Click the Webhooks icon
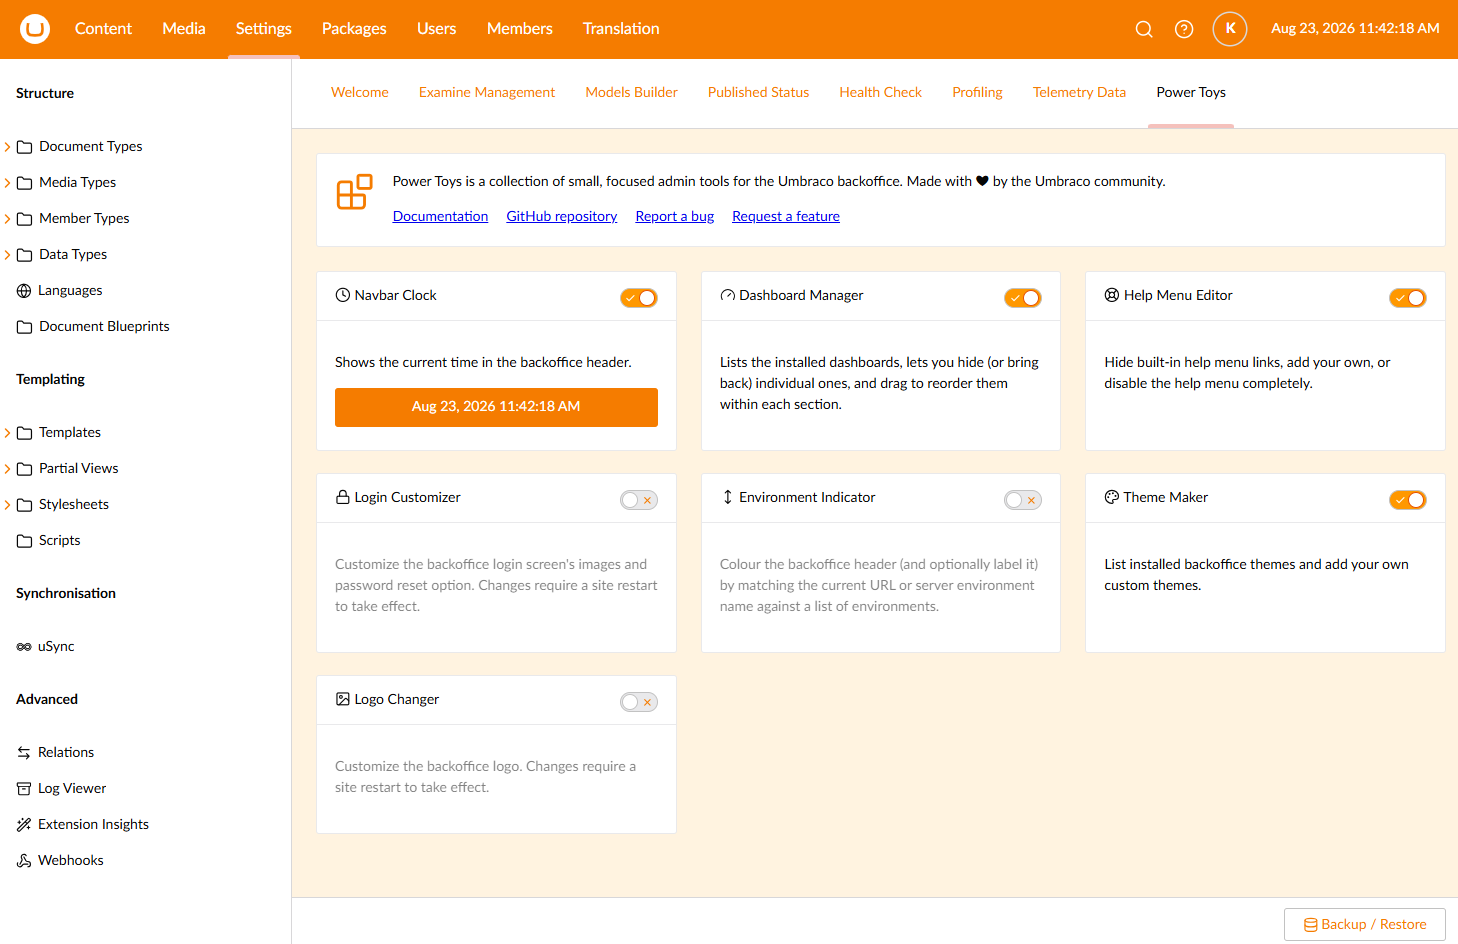 pos(24,861)
